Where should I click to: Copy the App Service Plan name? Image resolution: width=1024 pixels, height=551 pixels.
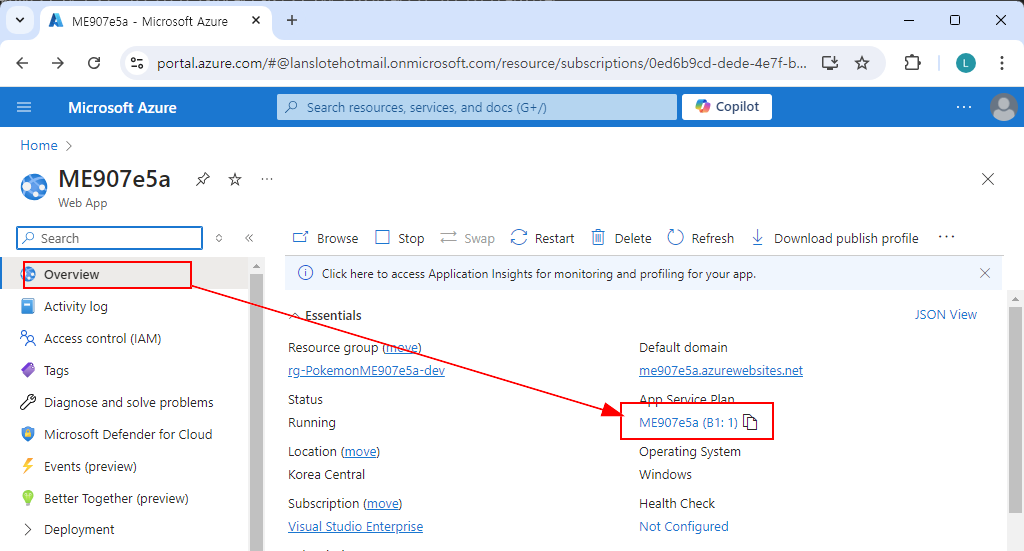tap(750, 422)
